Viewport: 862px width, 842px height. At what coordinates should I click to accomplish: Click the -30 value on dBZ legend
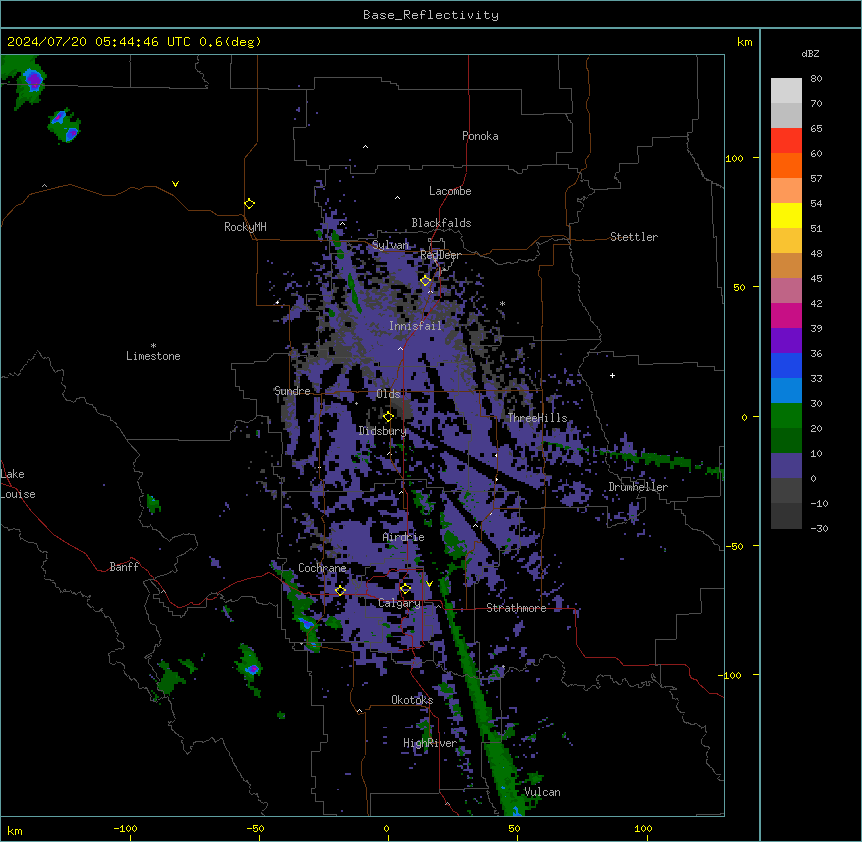819,528
